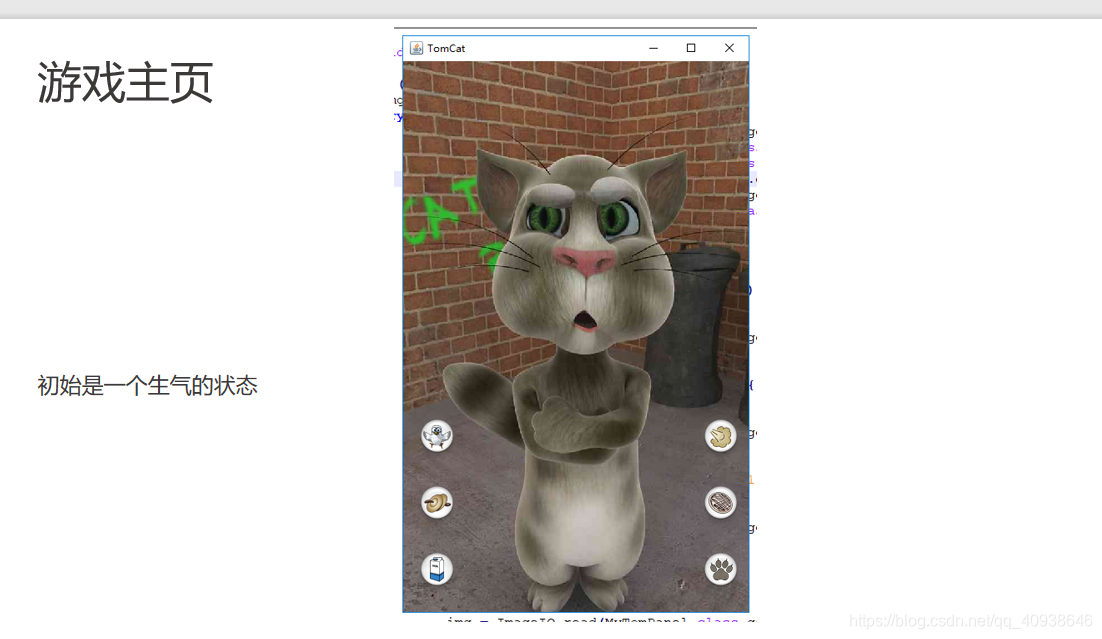Tap the white bird icon button
Screen dimensions: 1102x639
pyautogui.click(x=436, y=436)
